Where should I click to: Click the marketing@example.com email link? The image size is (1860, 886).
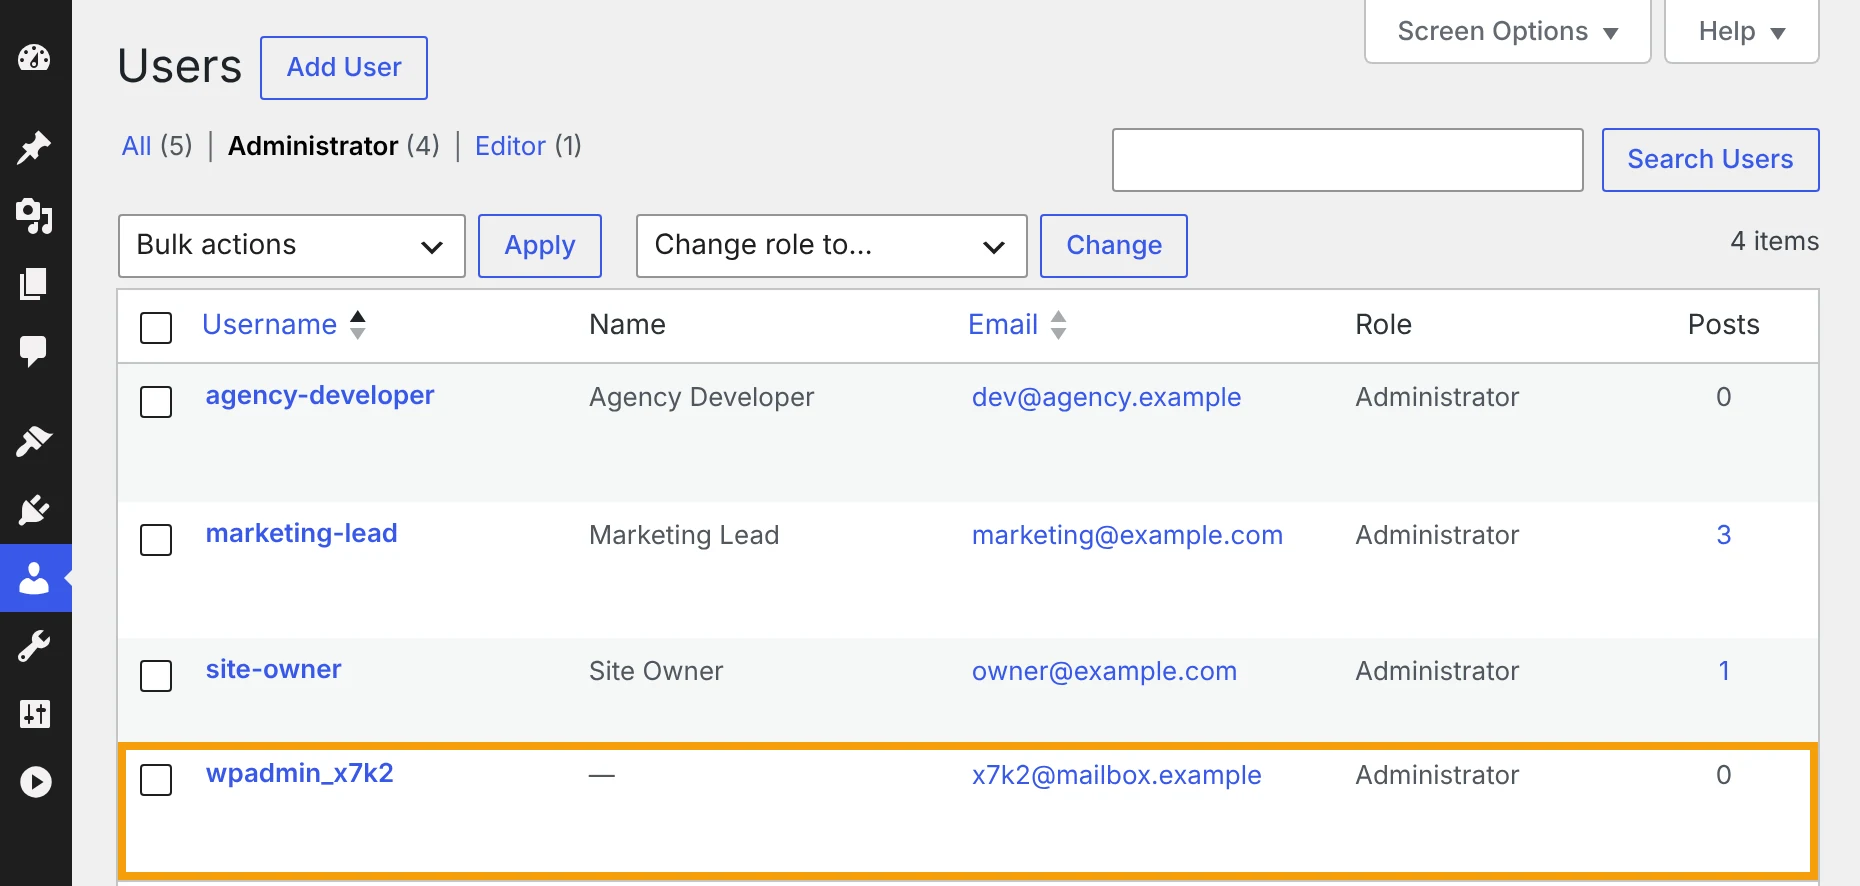coord(1128,535)
